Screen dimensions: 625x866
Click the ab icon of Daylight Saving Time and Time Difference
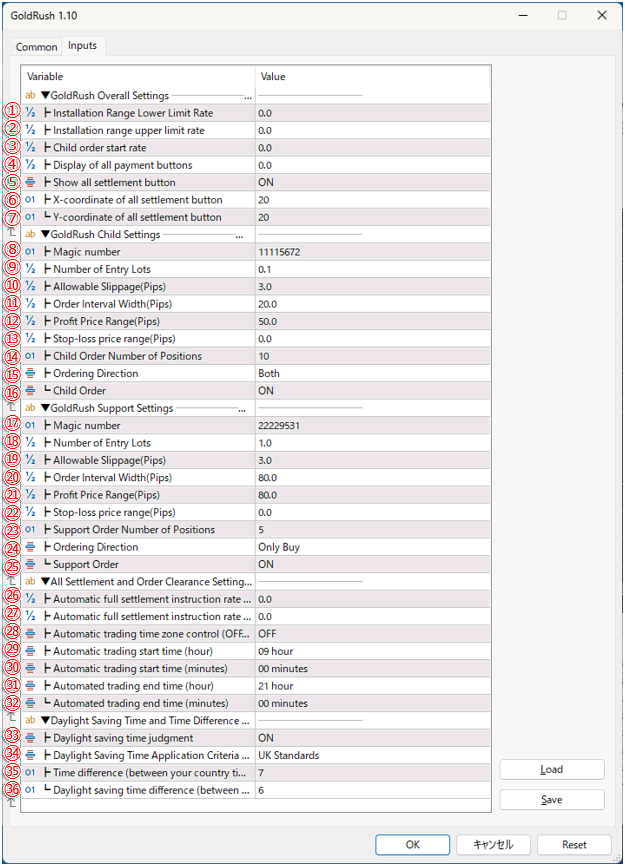point(30,721)
